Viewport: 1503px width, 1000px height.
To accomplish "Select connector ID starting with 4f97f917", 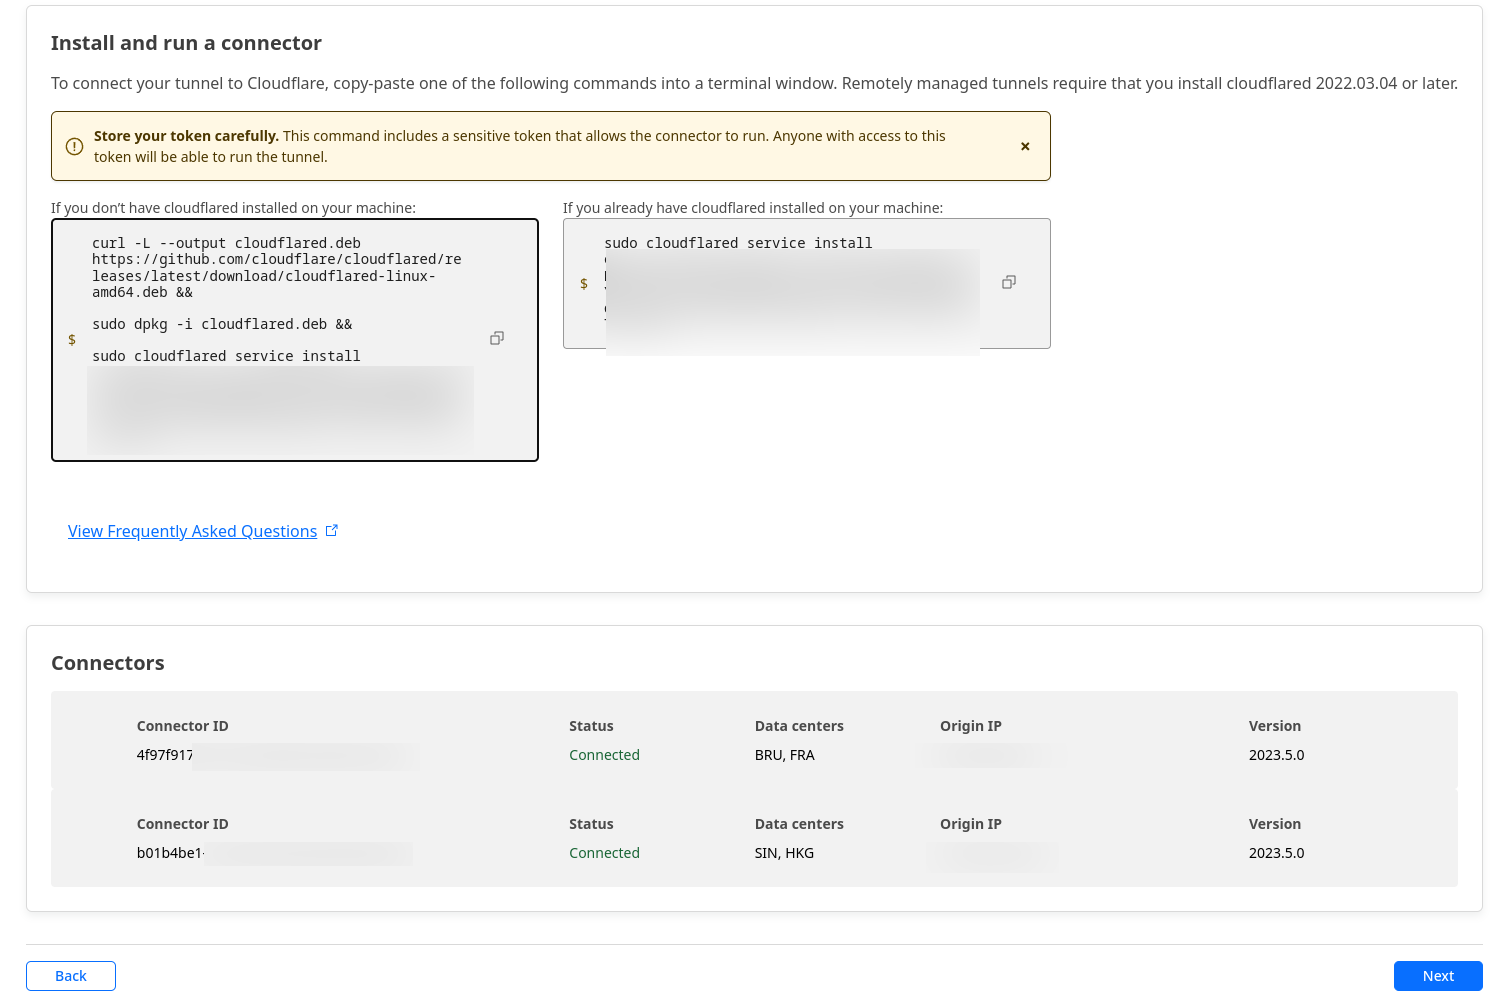I will (x=165, y=755).
